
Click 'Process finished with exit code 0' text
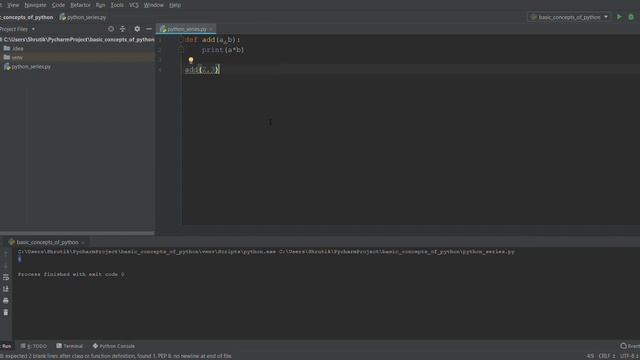click(71, 274)
